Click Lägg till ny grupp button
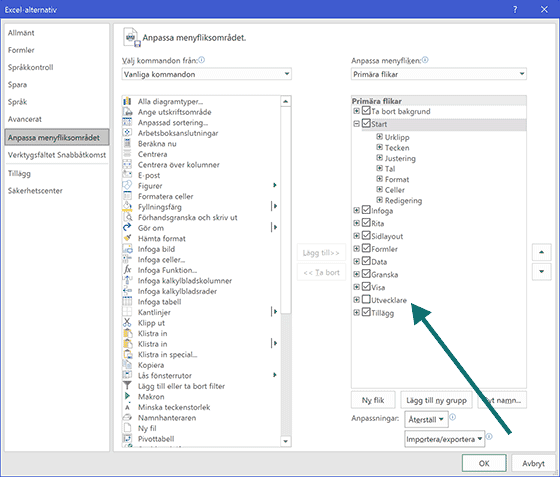Image resolution: width=560 pixels, height=477 pixels. click(x=436, y=400)
